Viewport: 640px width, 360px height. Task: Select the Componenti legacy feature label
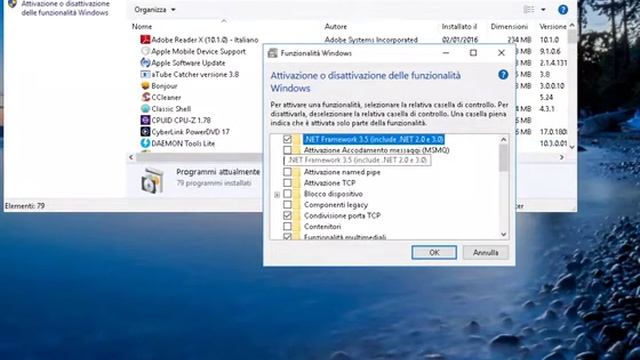(x=336, y=205)
